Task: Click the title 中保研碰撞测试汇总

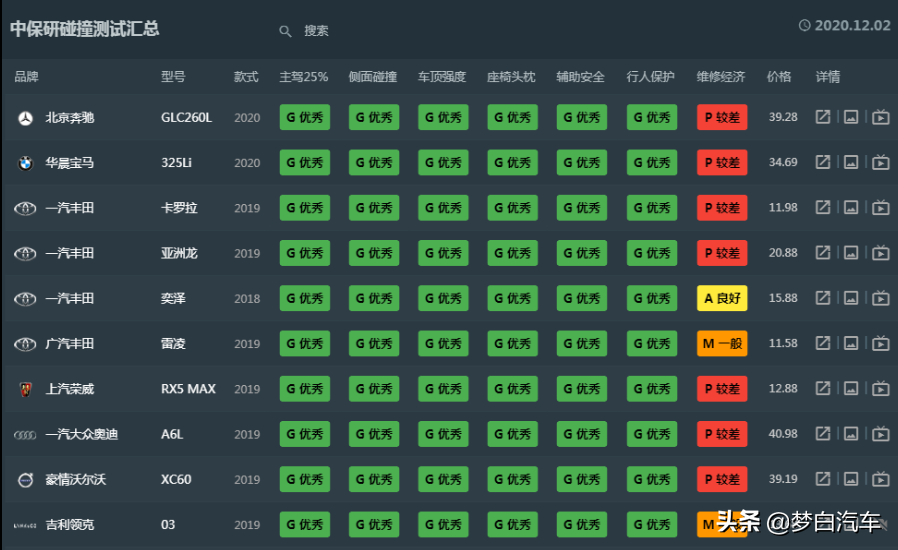Action: (85, 29)
